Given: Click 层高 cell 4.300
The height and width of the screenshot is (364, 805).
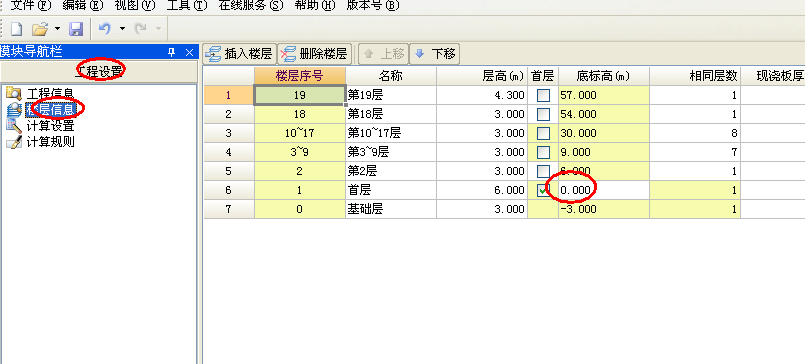Looking at the screenshot, I should point(482,95).
